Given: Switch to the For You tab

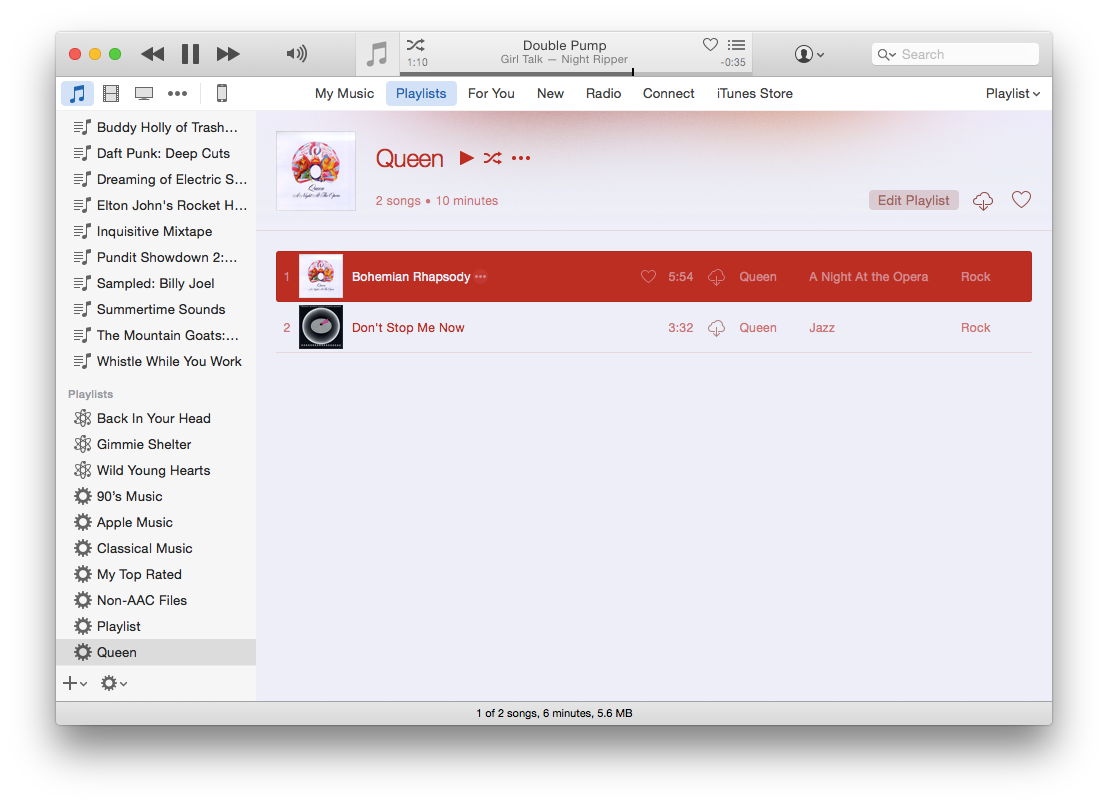Looking at the screenshot, I should (x=491, y=94).
